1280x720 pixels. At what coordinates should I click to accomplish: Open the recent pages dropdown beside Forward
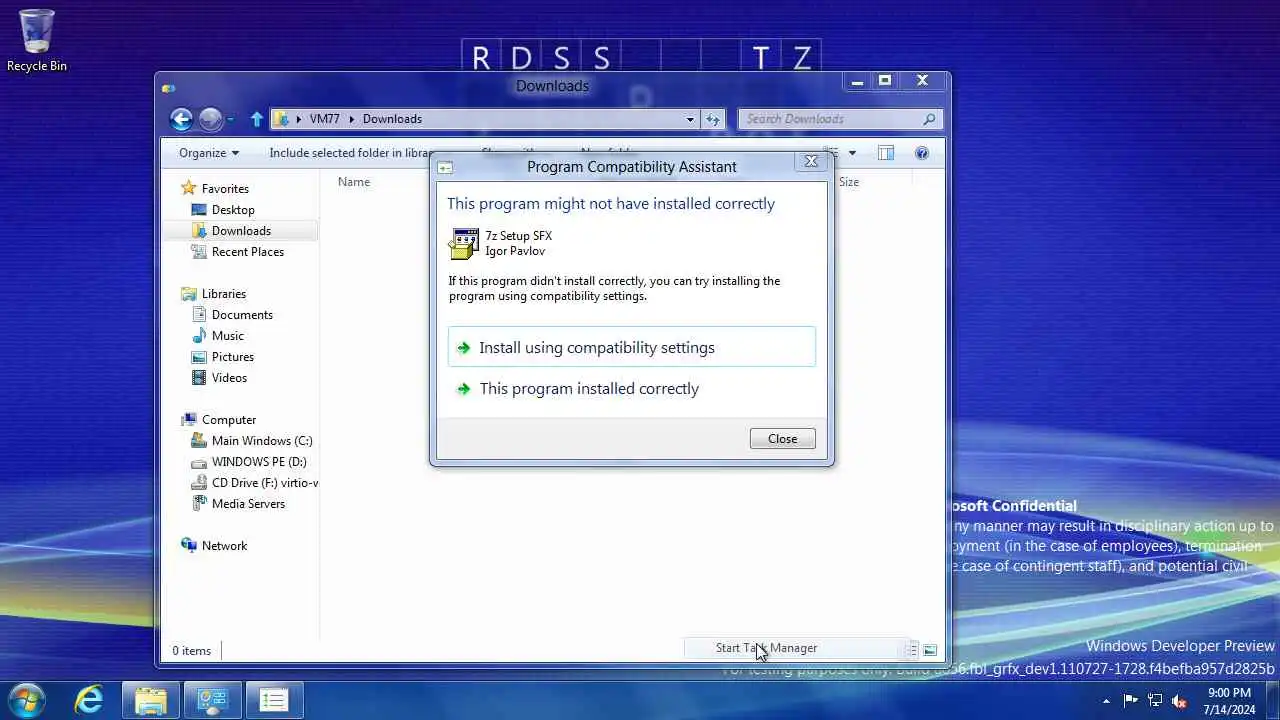(x=230, y=120)
